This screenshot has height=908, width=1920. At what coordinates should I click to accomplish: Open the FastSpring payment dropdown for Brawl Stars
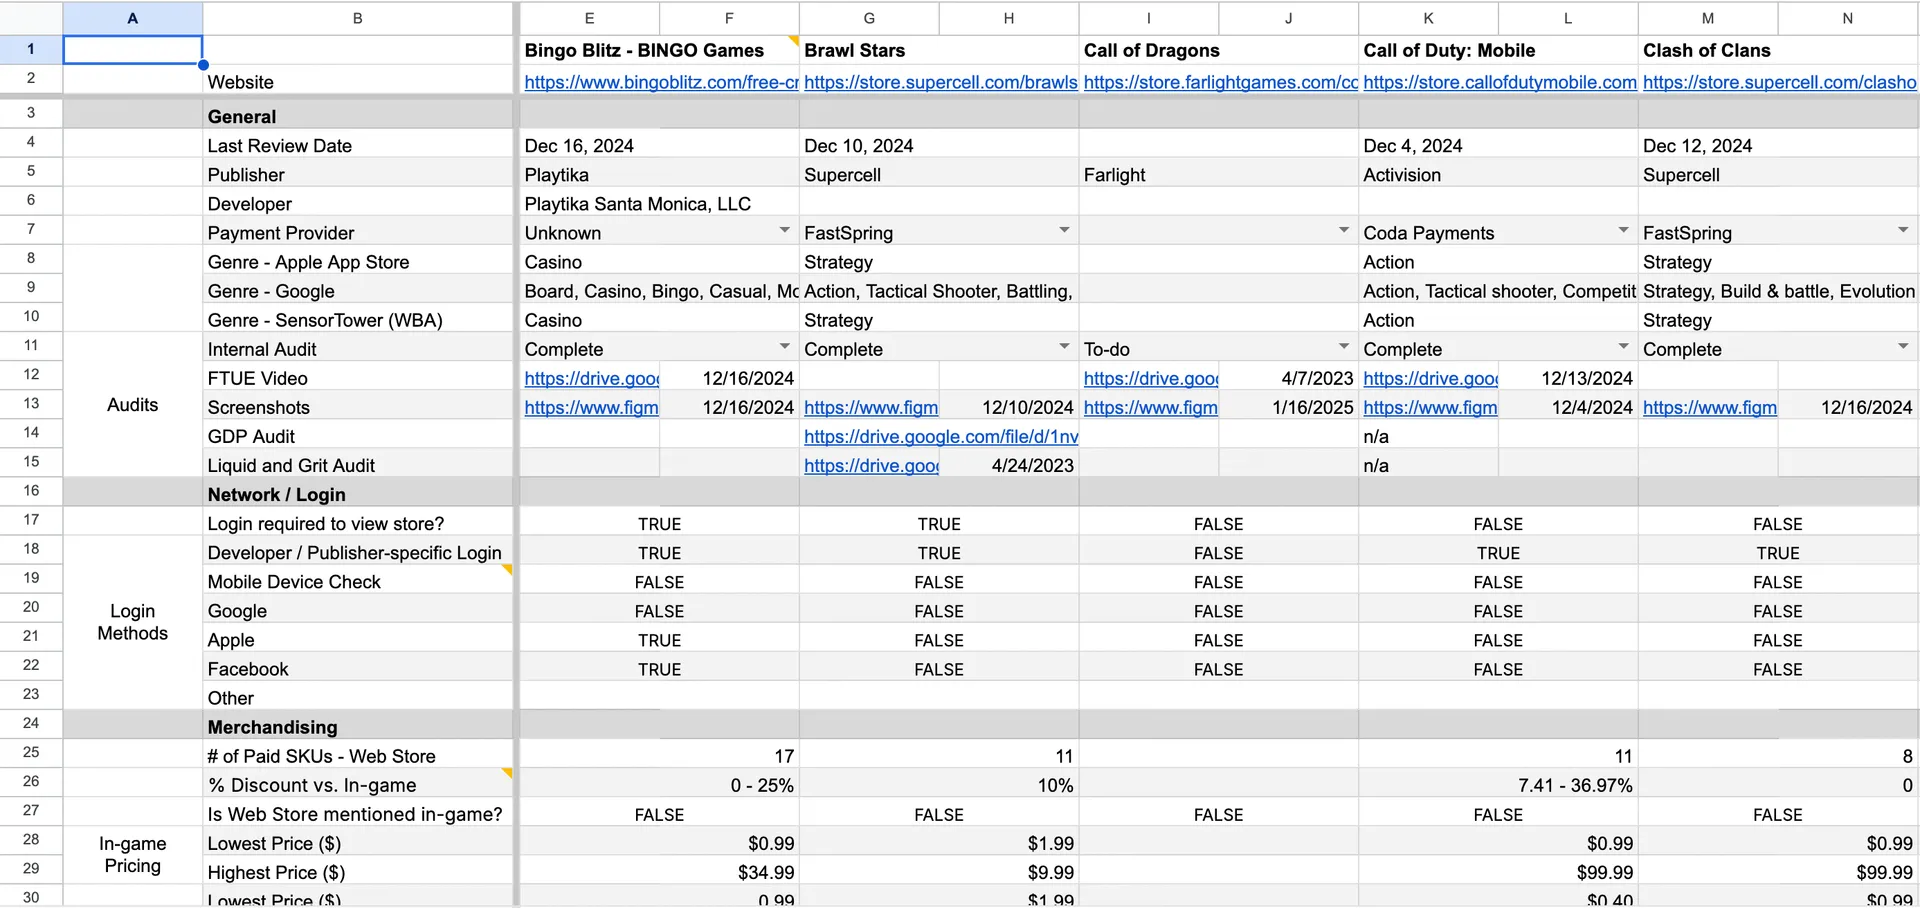[1064, 230]
